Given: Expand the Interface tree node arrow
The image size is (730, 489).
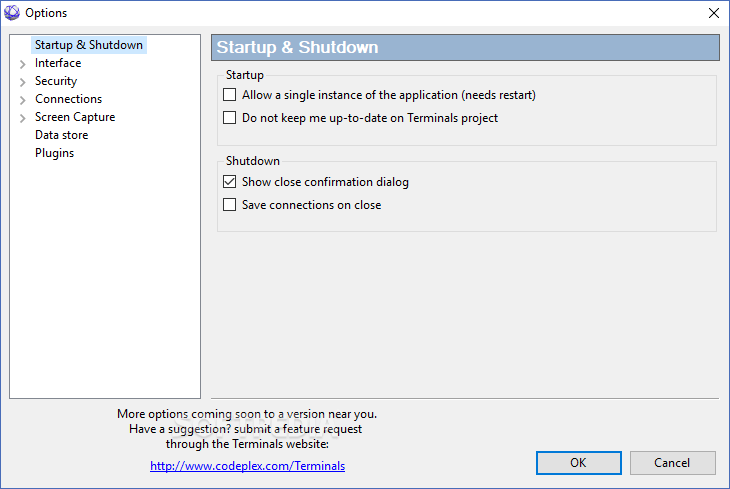Looking at the screenshot, I should click(x=22, y=64).
